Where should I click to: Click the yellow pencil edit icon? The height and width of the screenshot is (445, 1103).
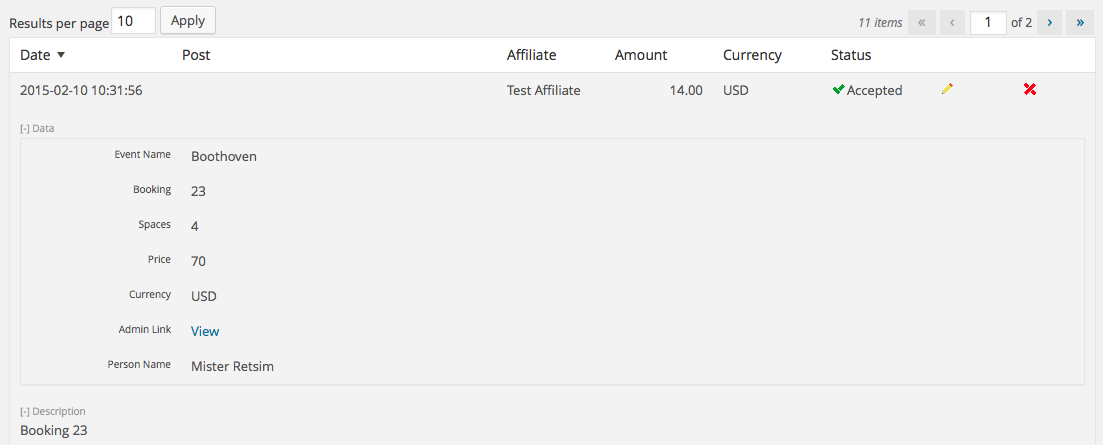tap(947, 89)
